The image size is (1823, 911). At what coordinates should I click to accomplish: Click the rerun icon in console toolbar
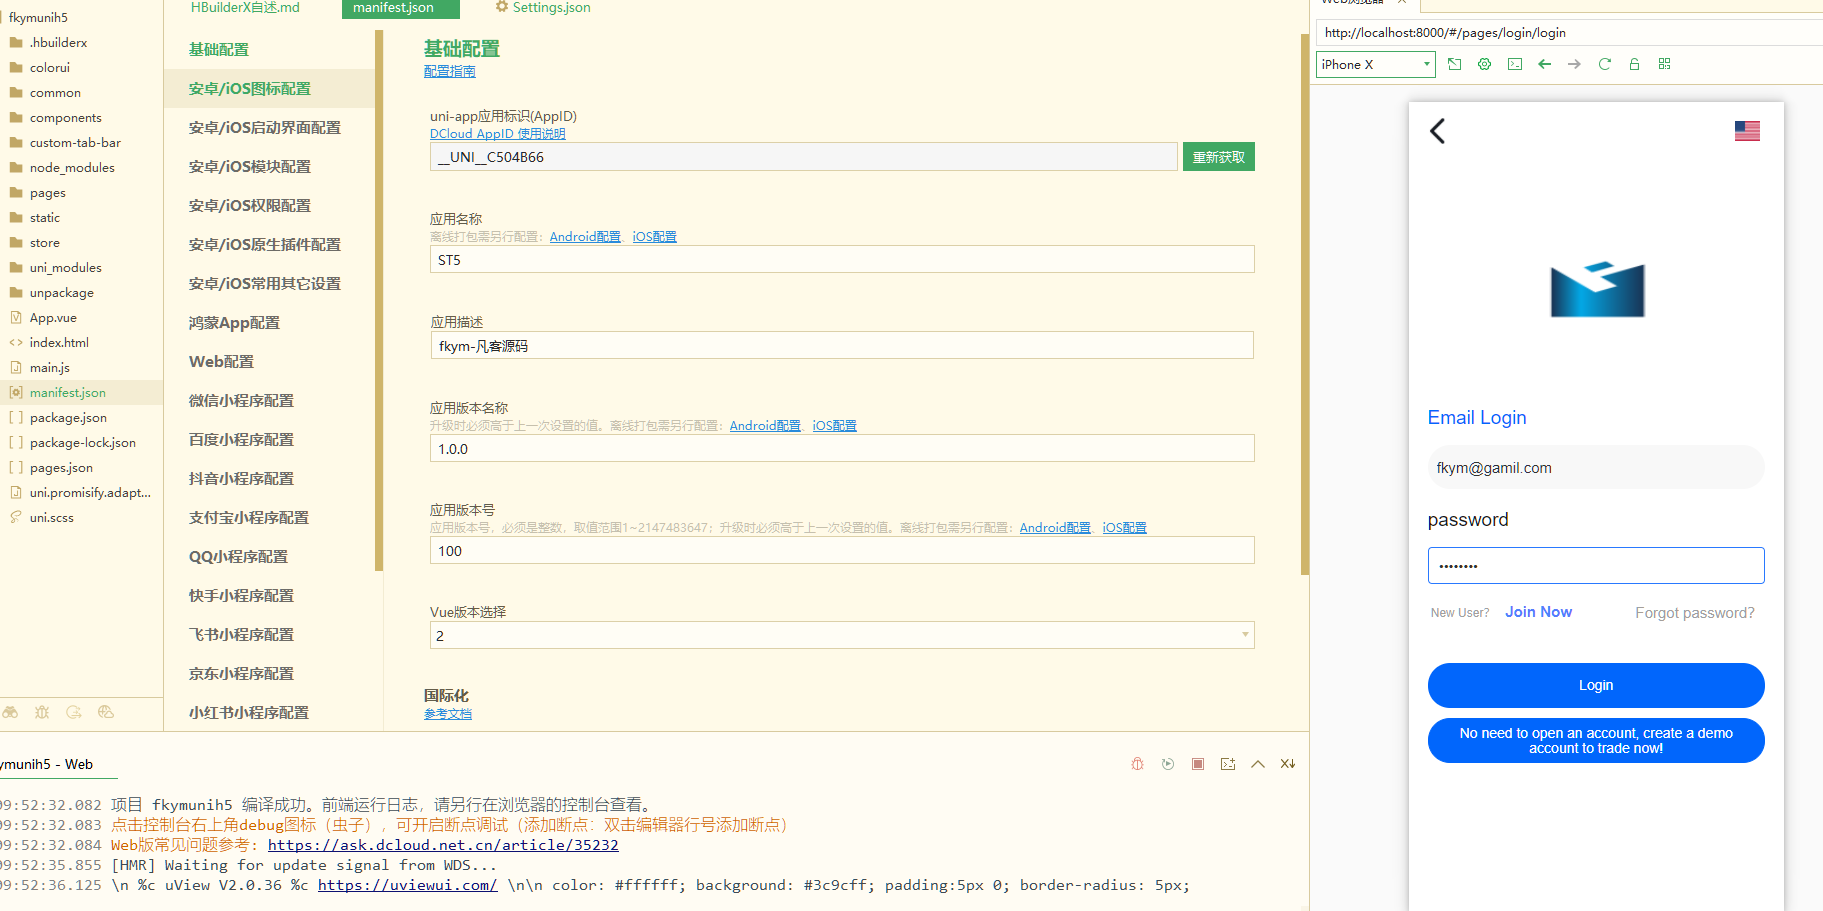[x=1167, y=764]
